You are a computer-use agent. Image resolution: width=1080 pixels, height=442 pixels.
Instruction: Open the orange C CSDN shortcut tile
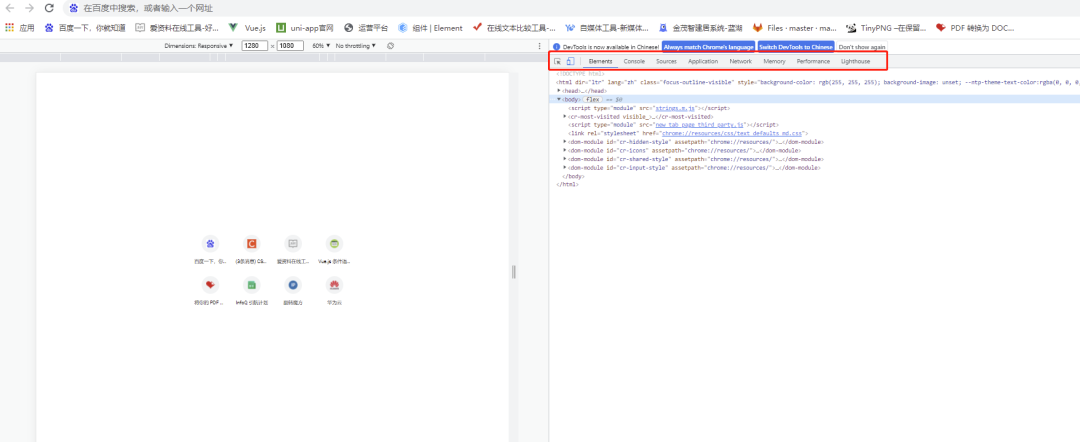click(x=251, y=249)
